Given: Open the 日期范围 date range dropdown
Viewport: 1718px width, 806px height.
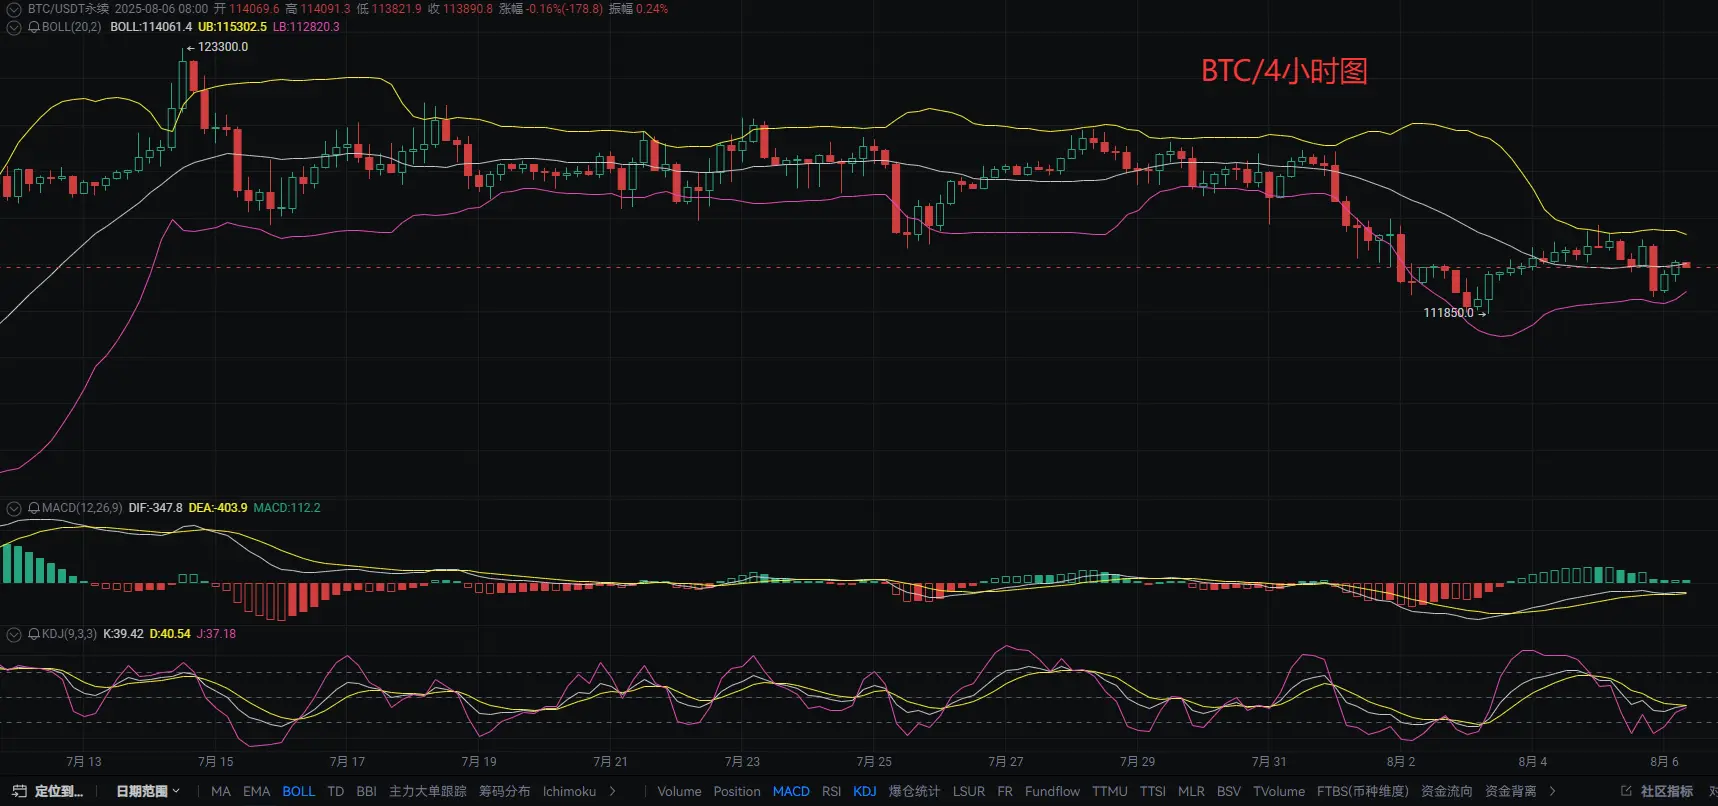Looking at the screenshot, I should [x=148, y=791].
